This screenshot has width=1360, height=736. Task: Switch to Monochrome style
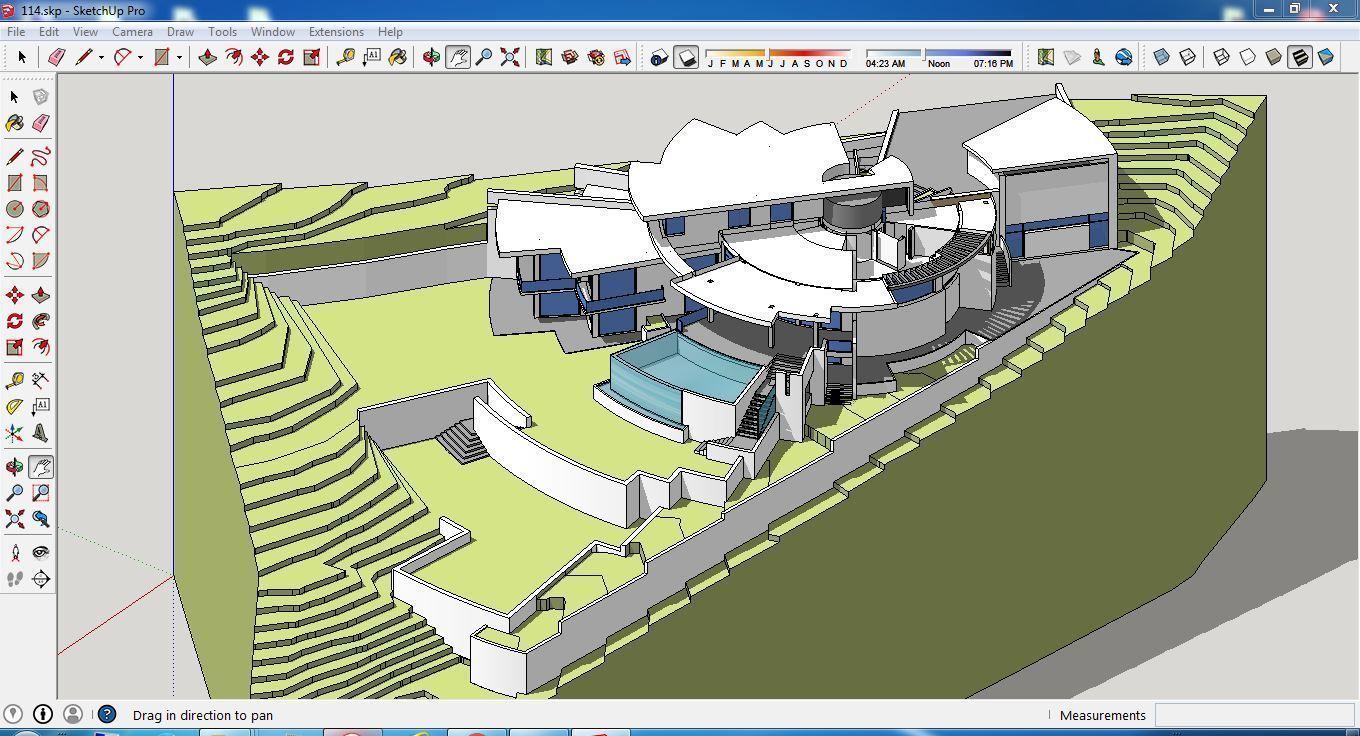[x=1326, y=57]
